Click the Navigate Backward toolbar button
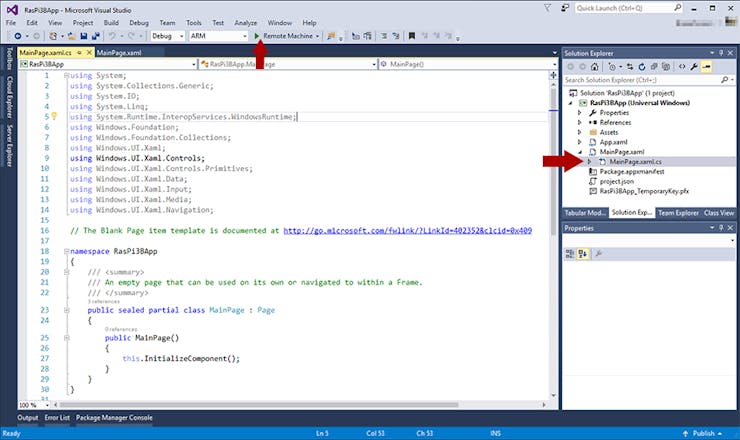Viewport: 740px width, 440px height. pyautogui.click(x=17, y=36)
